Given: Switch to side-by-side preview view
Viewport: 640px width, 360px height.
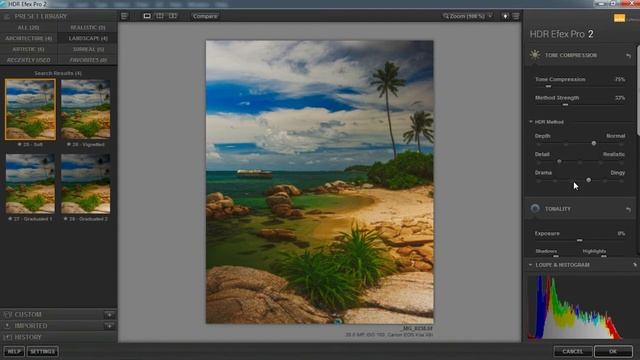Looking at the screenshot, I should 173,16.
